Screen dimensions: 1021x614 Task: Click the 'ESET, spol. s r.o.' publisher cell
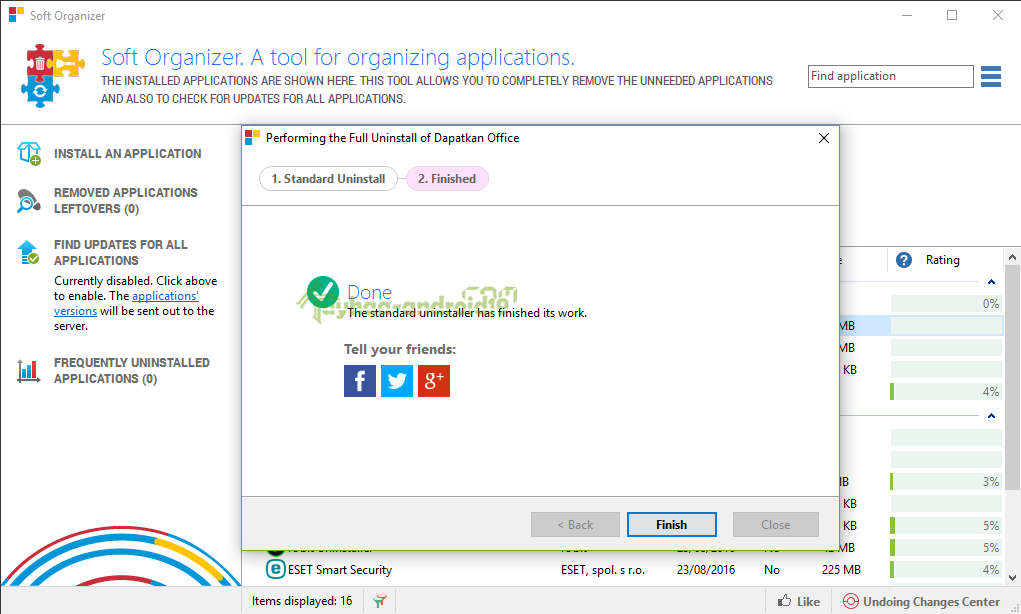[603, 570]
